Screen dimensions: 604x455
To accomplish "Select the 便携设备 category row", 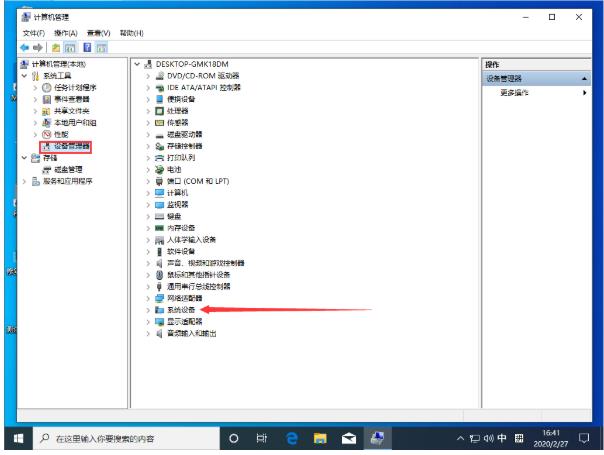I will pyautogui.click(x=181, y=99).
